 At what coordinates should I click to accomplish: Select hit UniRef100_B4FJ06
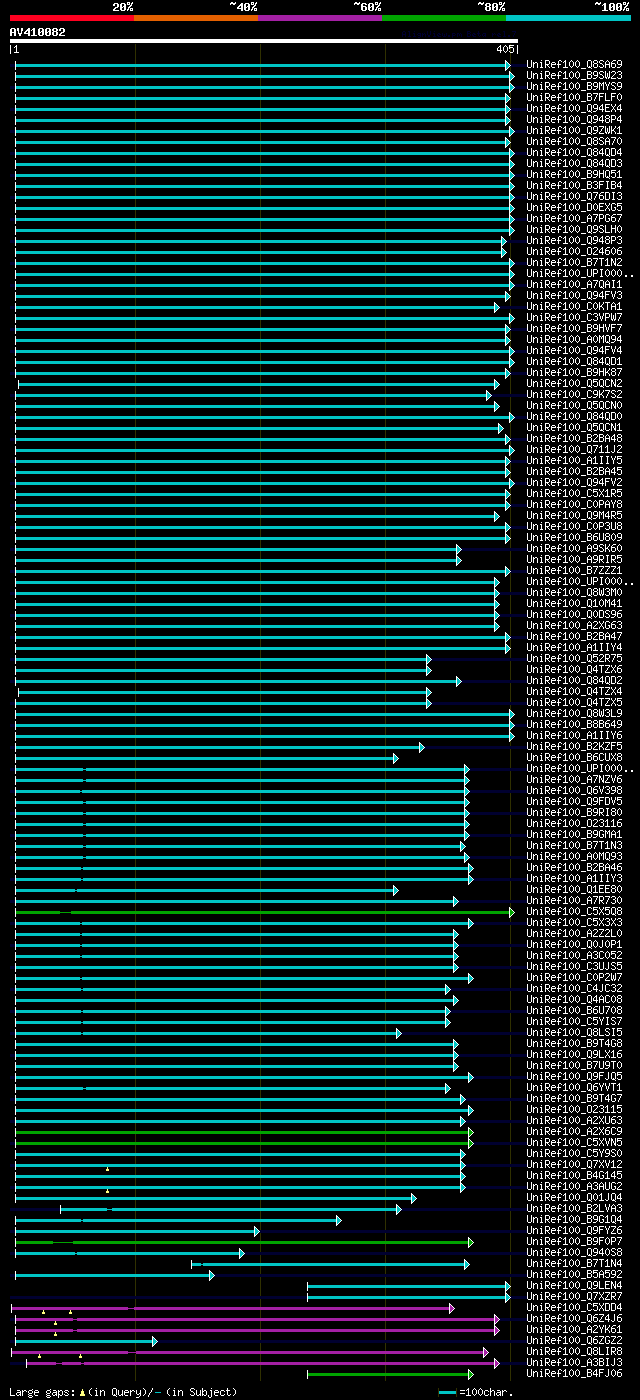[x=574, y=1374]
